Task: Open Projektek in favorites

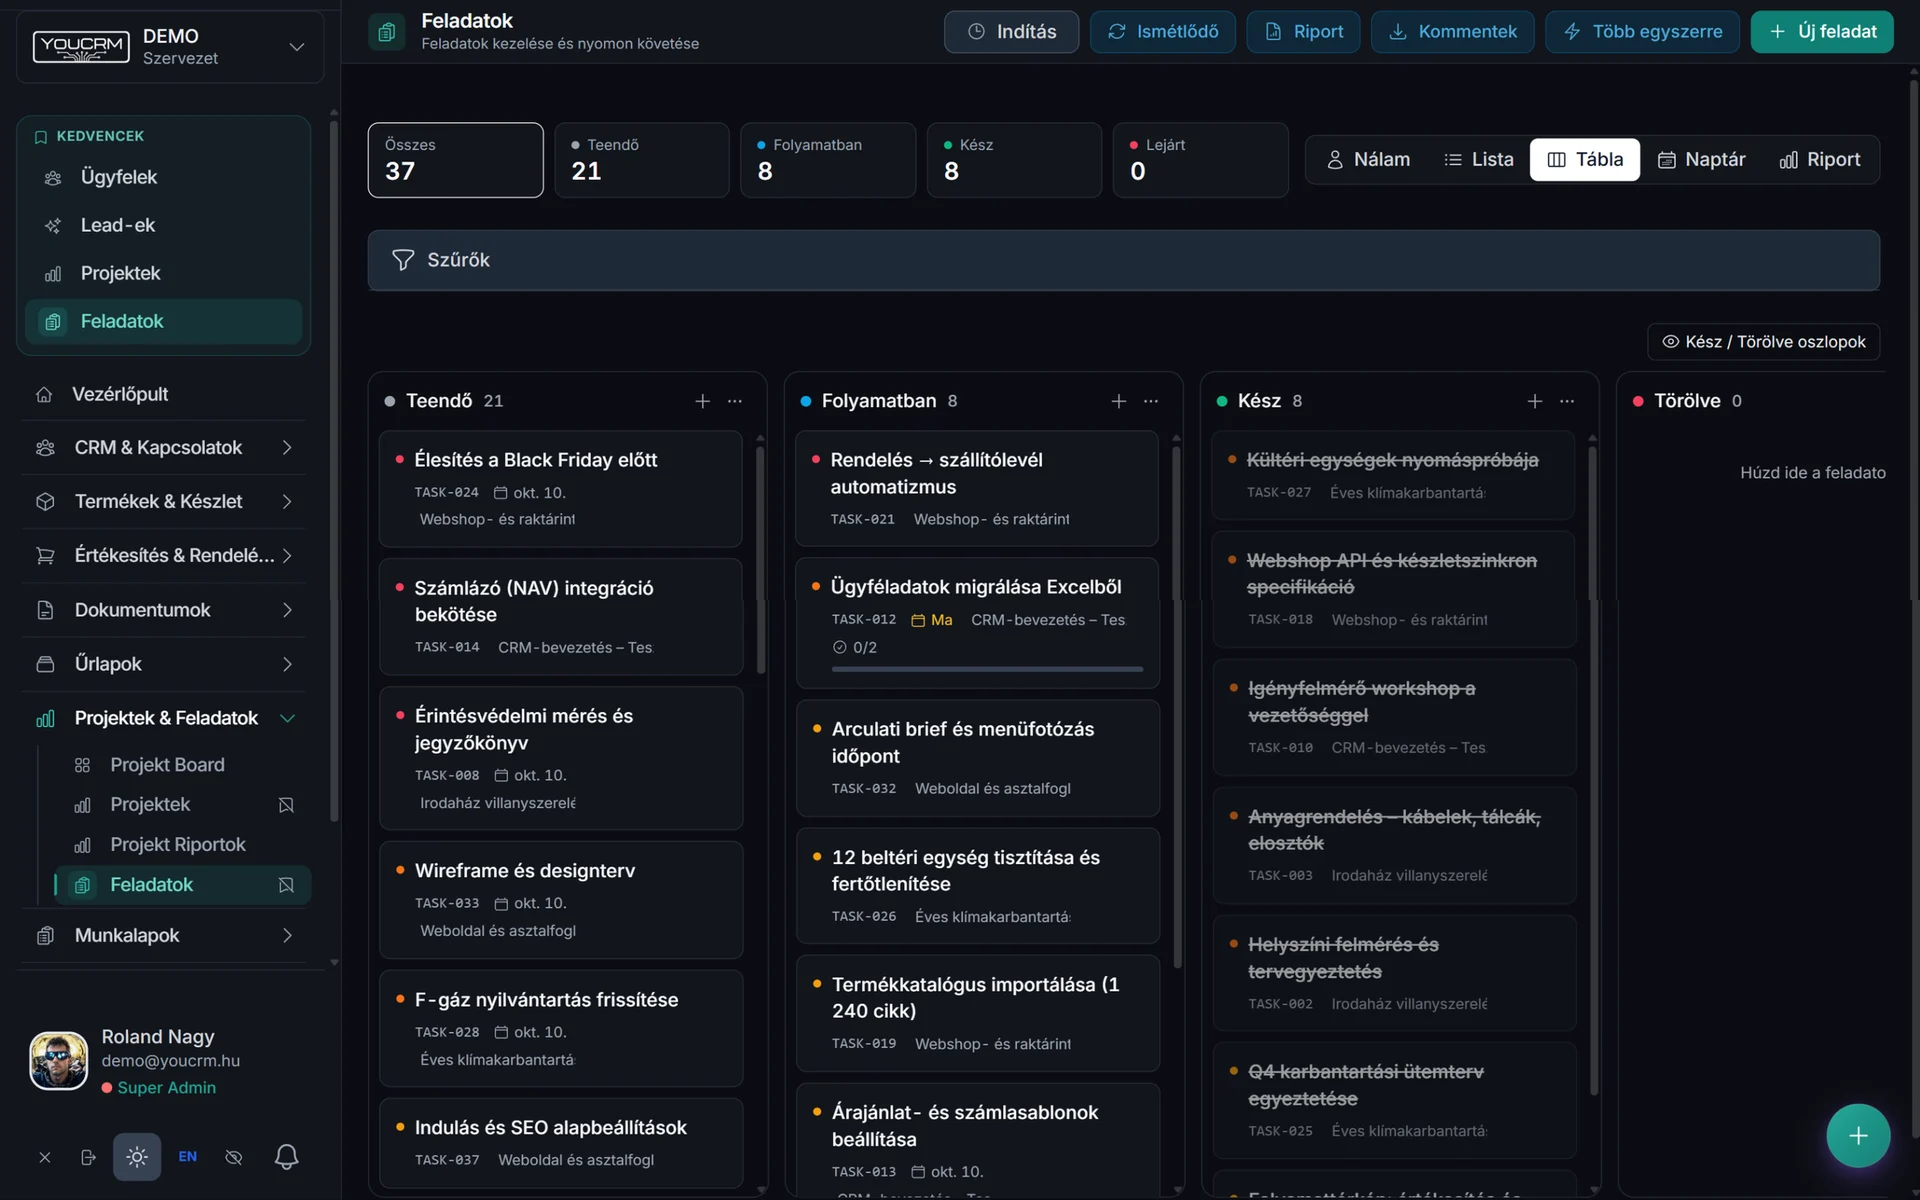Action: coord(164,273)
